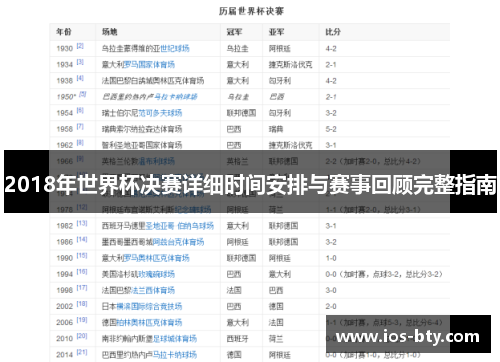Open the 法兰西体育场 link

153,290
